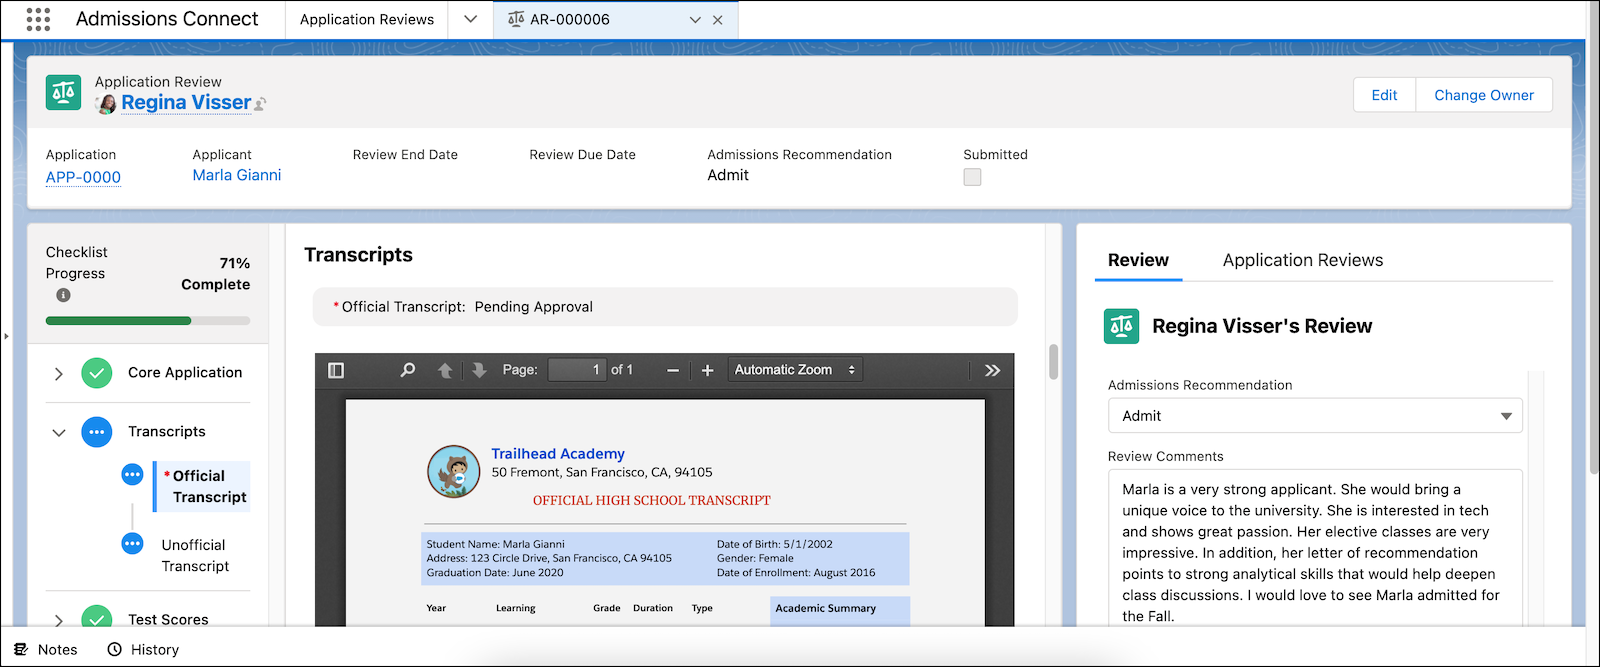Image resolution: width=1600 pixels, height=667 pixels.
Task: Click the Checklist Progress bar
Action: coord(148,321)
